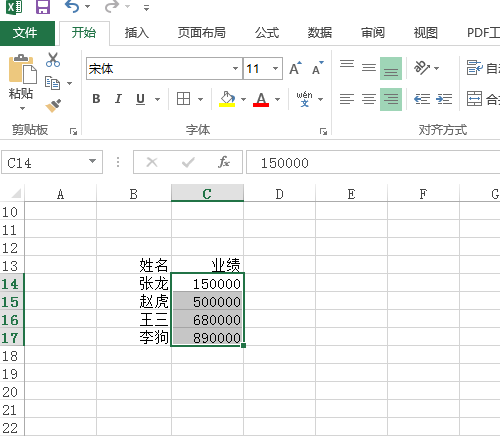Click the Cancel X in formula bar
Screen dimensions: 500x436
click(152, 162)
